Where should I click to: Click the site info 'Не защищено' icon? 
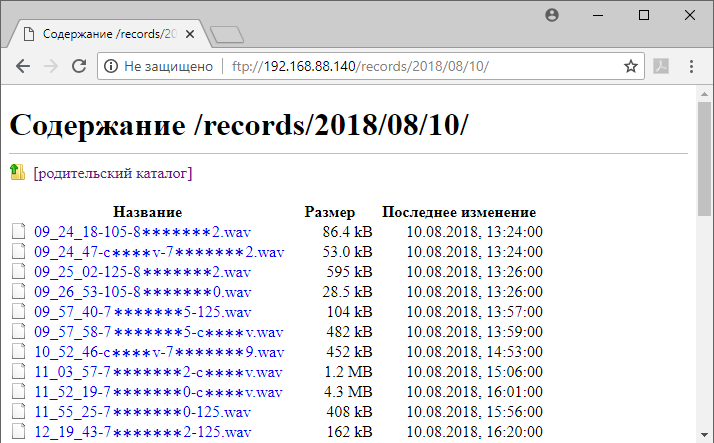click(x=112, y=67)
